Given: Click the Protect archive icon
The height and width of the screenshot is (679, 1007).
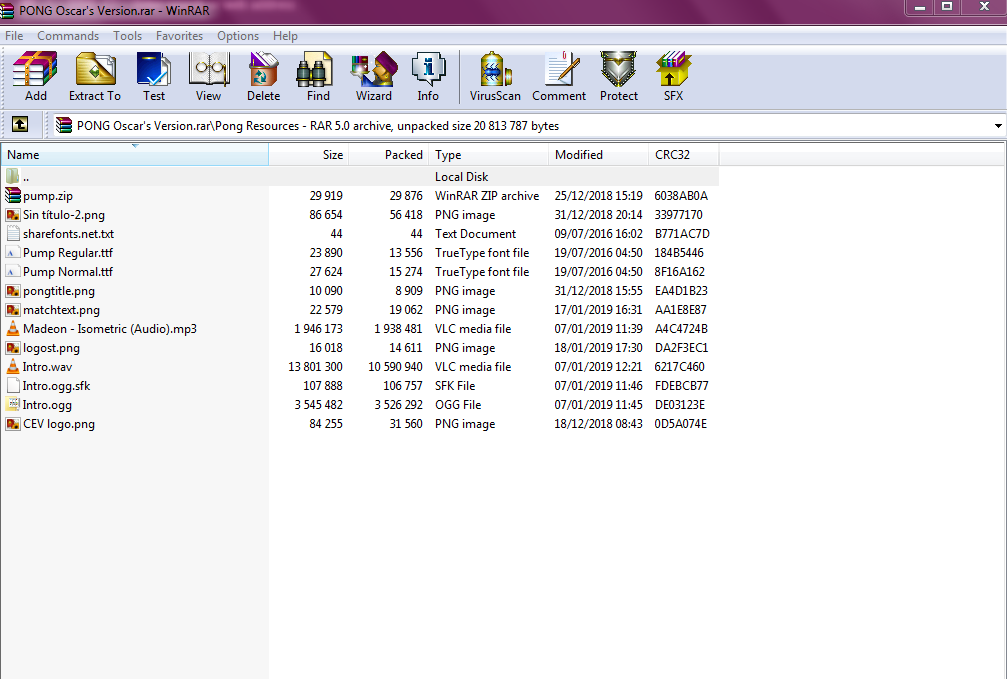Looking at the screenshot, I should pyautogui.click(x=618, y=69).
